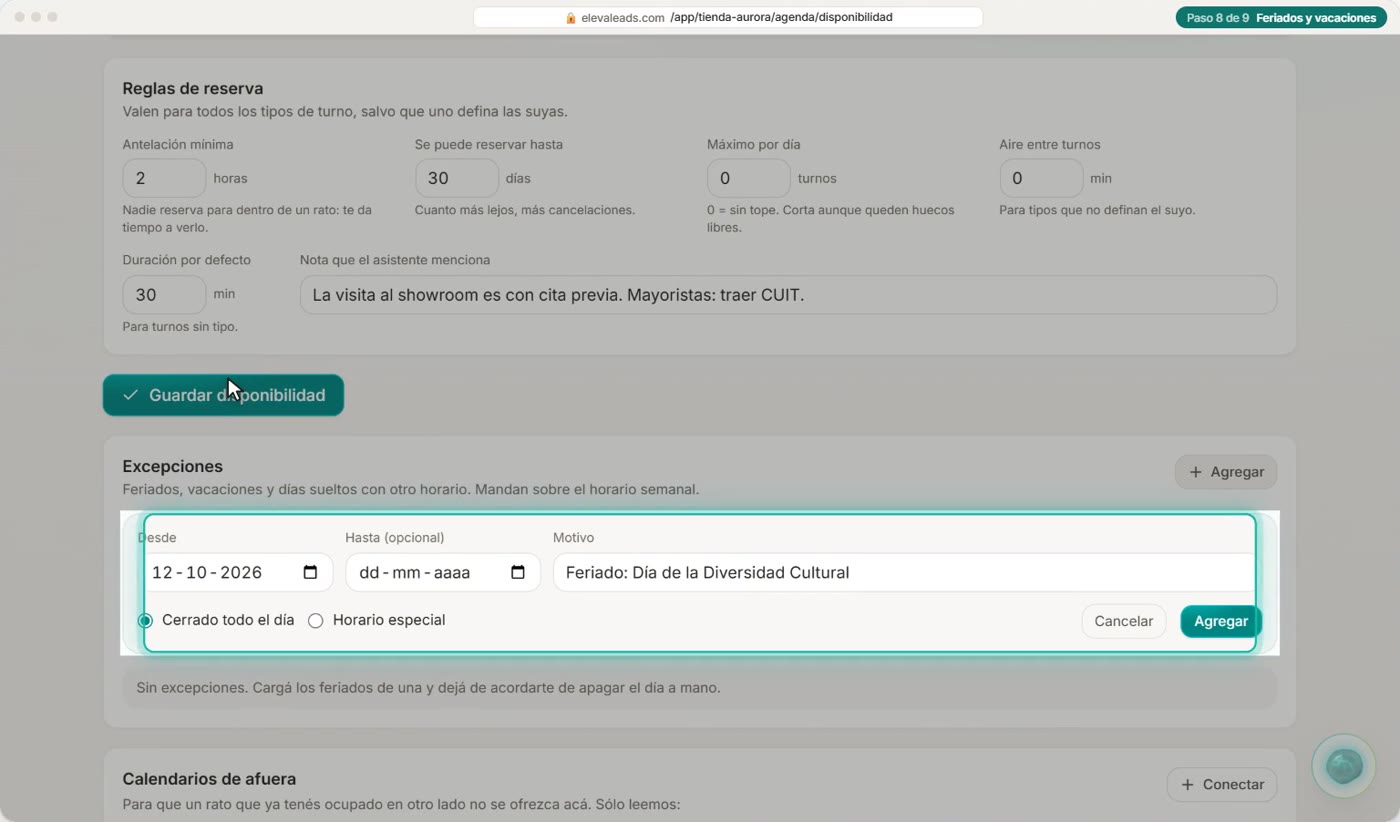Viewport: 1400px width, 822px height.
Task: Click the Antelación mínima hours field
Action: point(164,178)
